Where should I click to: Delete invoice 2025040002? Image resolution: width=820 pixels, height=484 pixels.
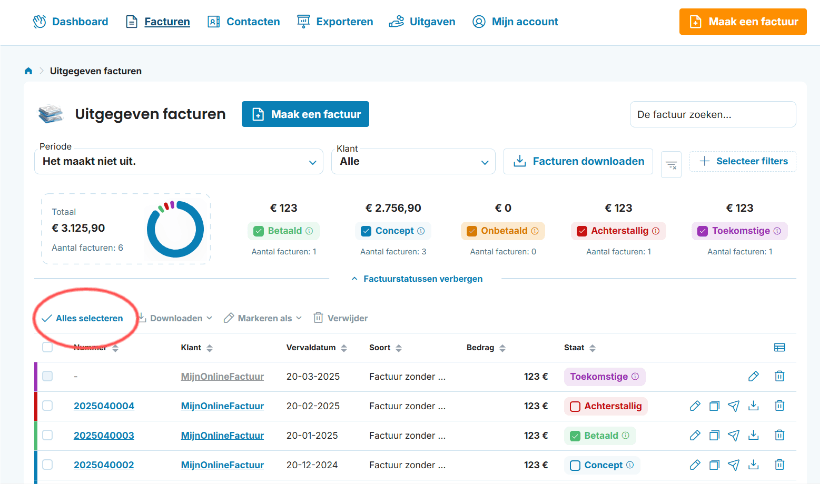click(x=779, y=464)
